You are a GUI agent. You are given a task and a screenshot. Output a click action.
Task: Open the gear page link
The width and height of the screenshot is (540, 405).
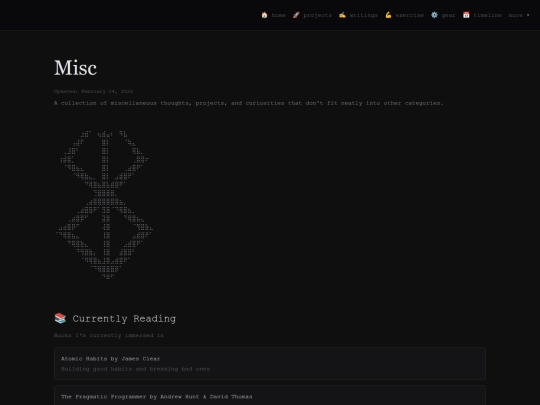coord(448,15)
